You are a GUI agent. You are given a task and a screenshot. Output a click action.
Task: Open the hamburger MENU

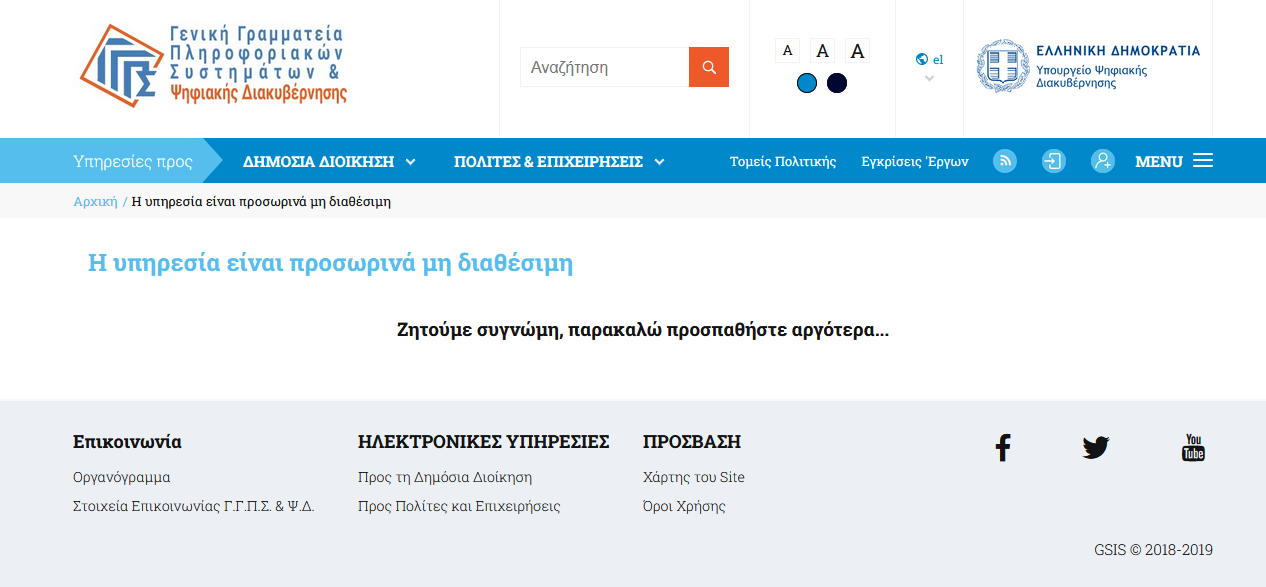point(1173,161)
